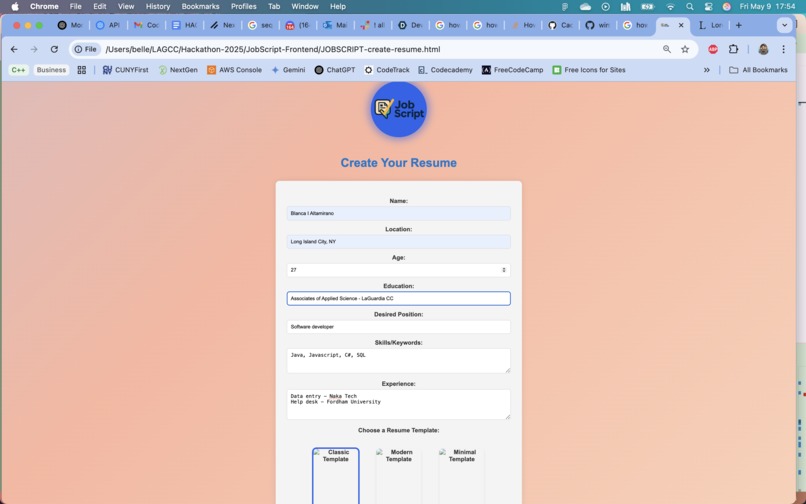This screenshot has width=806, height=504.
Task: Open the CUNYFirst bookmark
Action: 126,70
